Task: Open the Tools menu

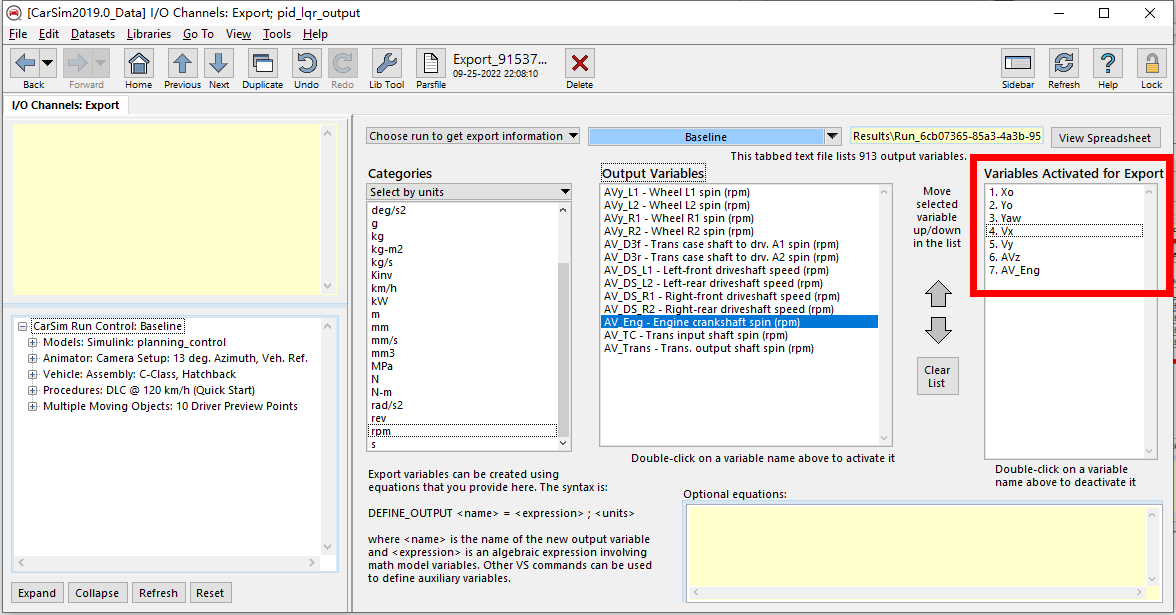Action: pos(277,34)
